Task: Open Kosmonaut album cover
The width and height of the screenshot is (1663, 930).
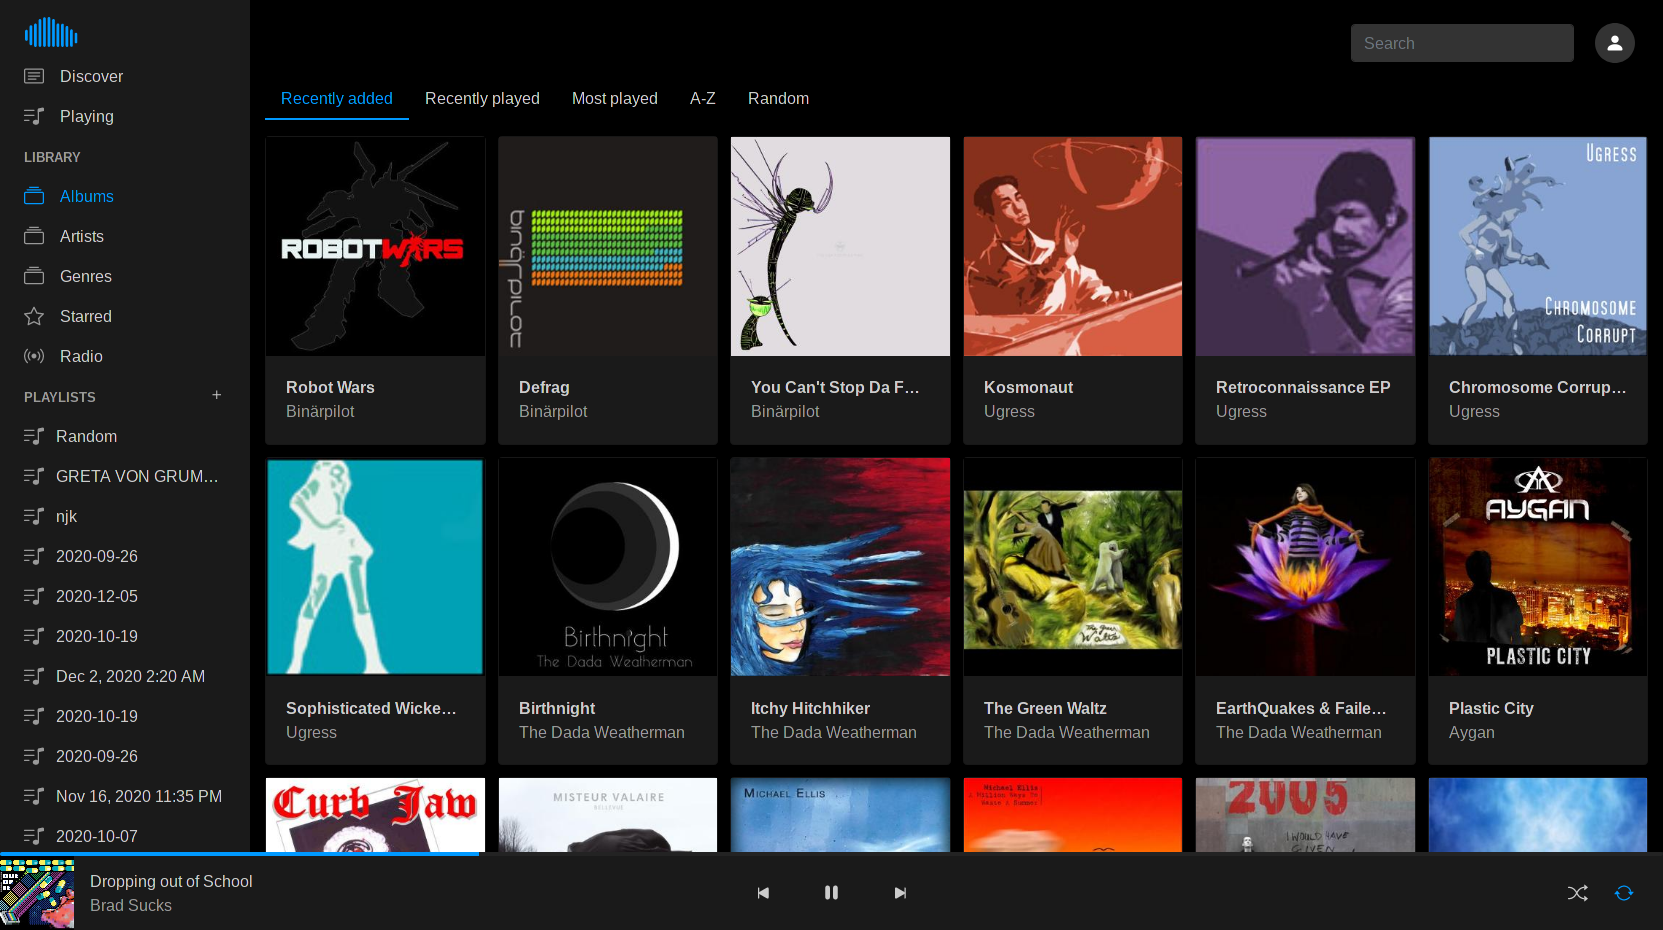Action: click(x=1073, y=246)
